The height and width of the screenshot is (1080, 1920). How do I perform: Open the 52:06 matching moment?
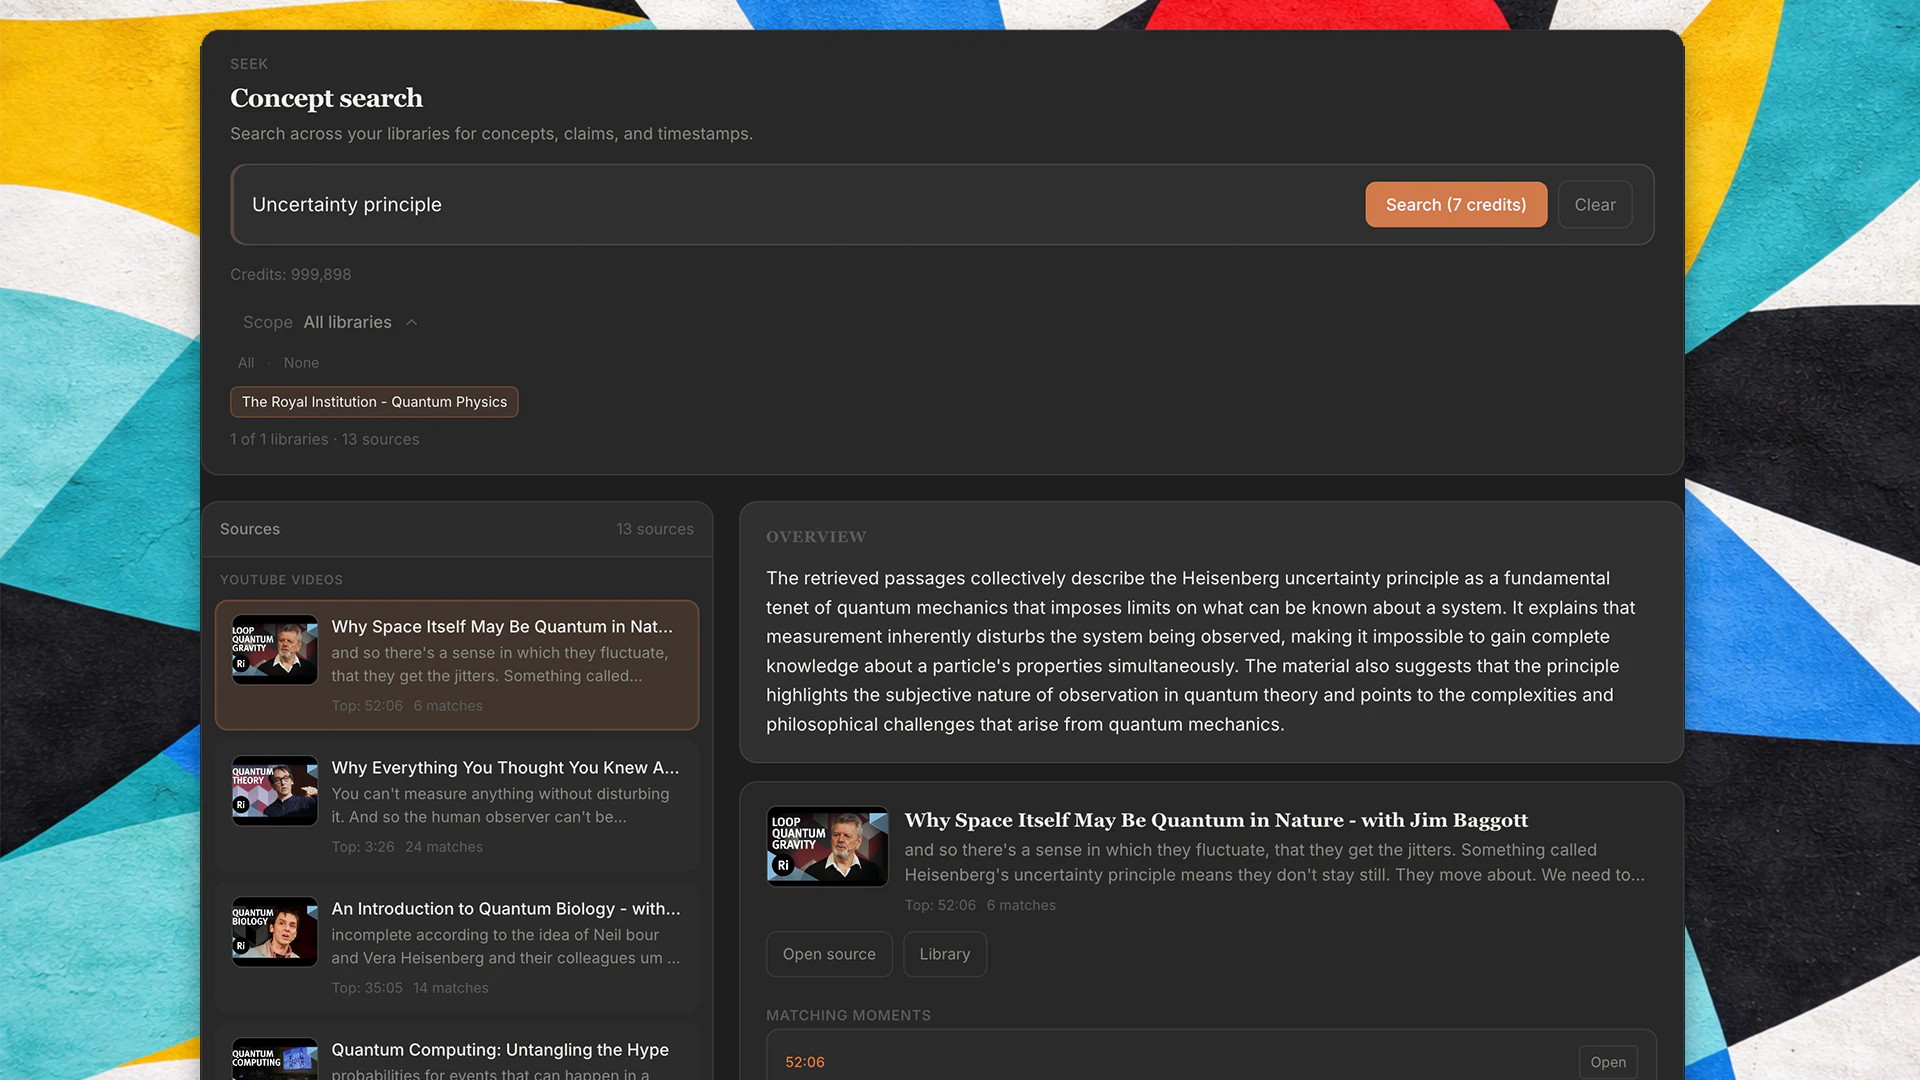tap(1607, 1062)
